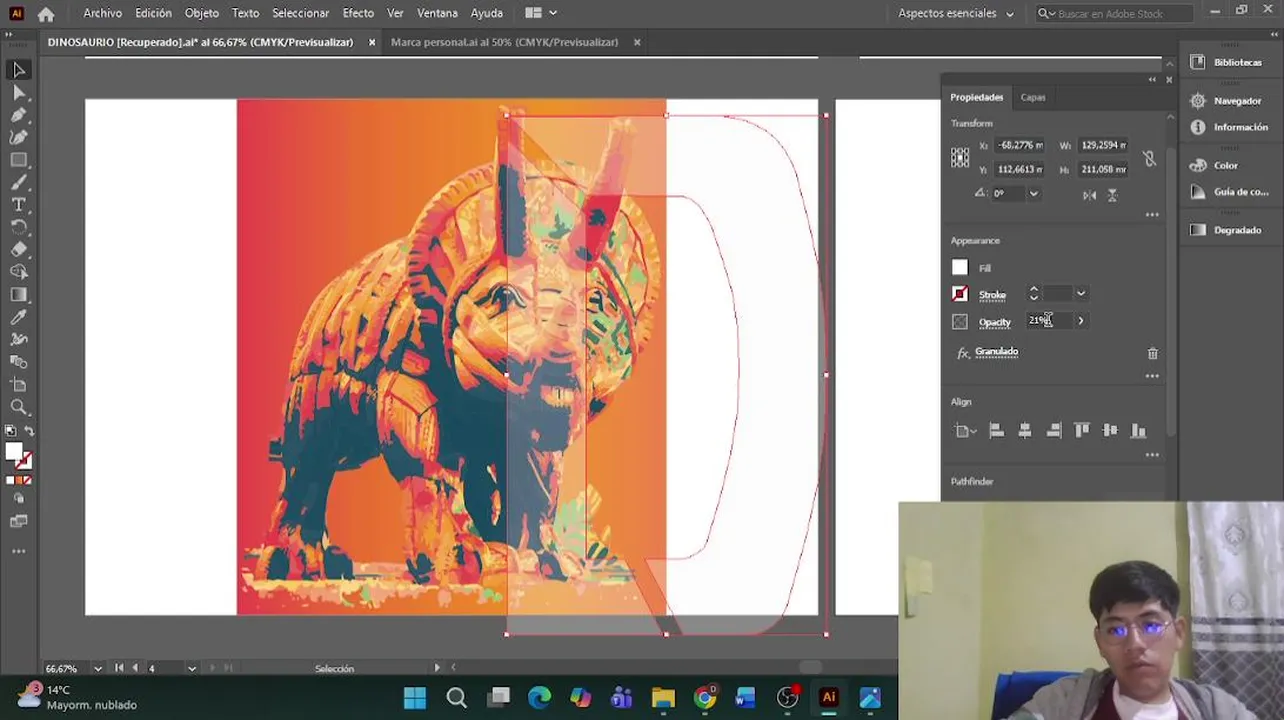Align objects to top edge
Image resolution: width=1284 pixels, height=720 pixels.
(1082, 431)
